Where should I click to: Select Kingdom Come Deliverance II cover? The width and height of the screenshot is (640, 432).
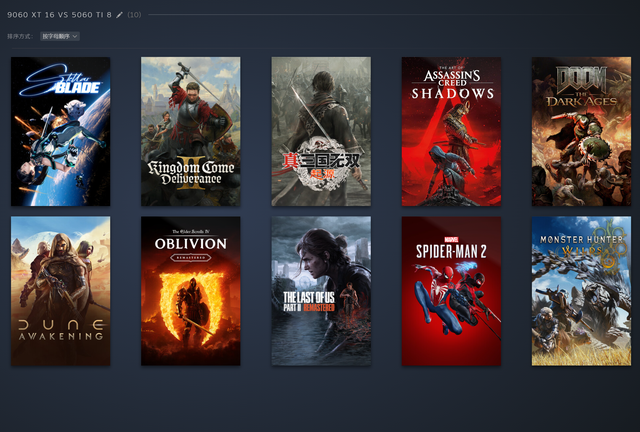[x=191, y=131]
